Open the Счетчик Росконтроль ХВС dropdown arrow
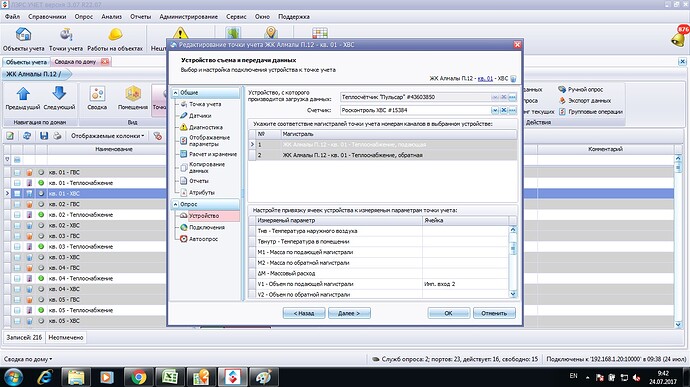The image size is (690, 387). click(x=495, y=110)
